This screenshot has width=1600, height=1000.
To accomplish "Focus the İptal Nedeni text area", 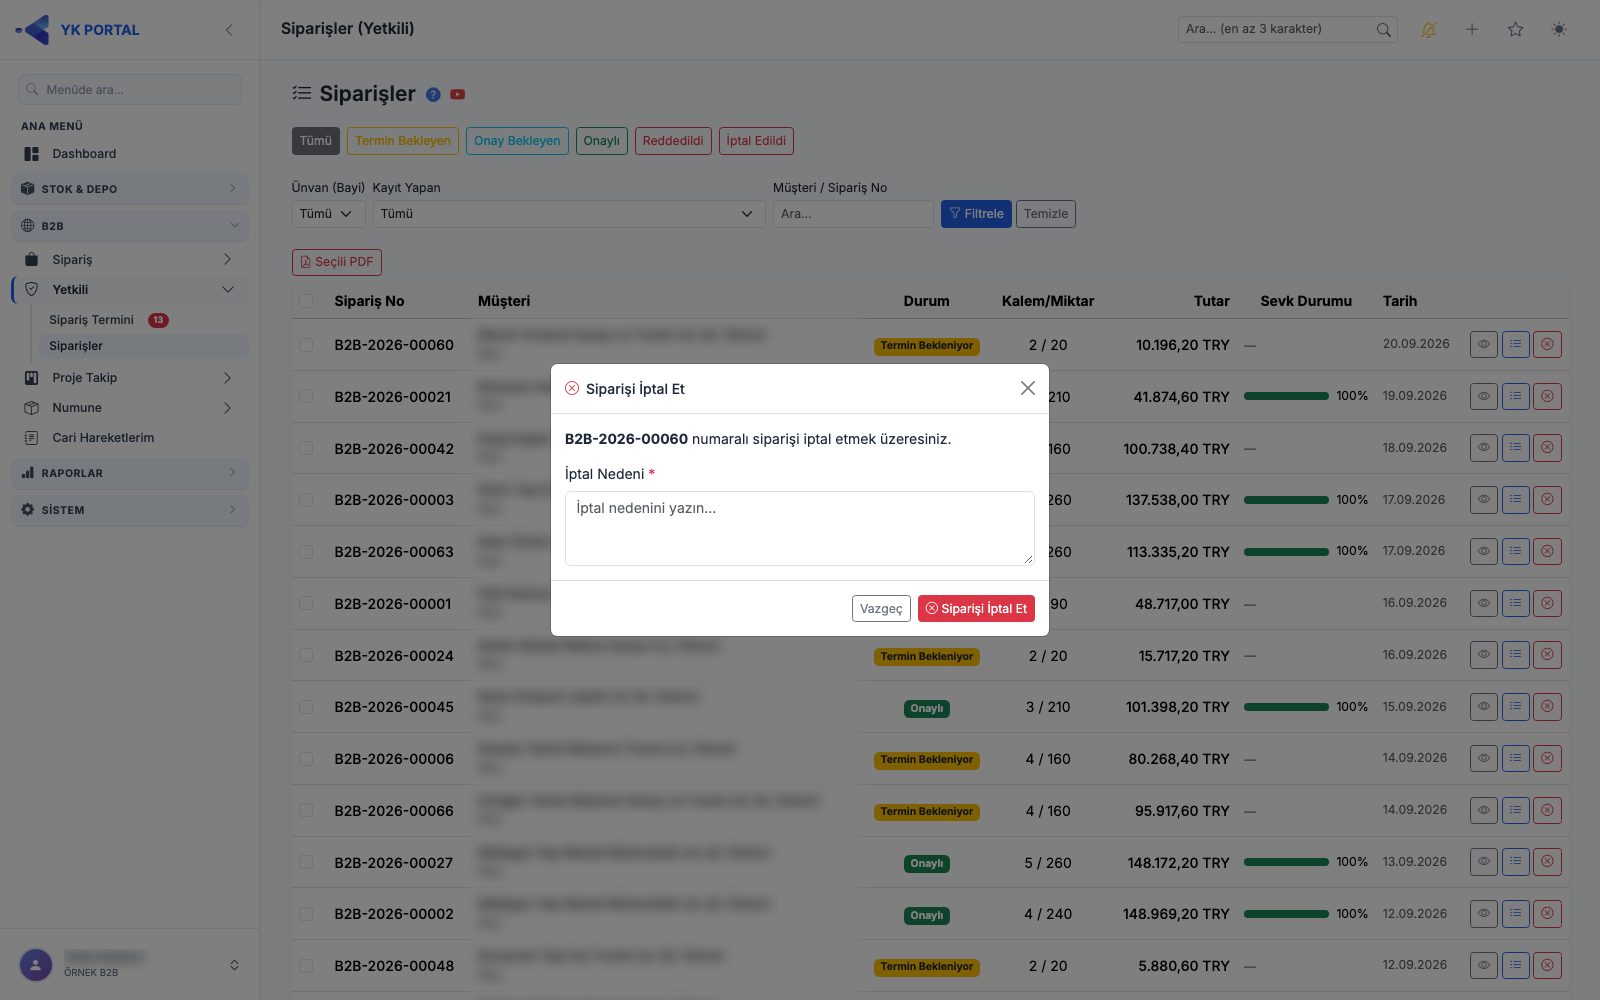I will pyautogui.click(x=800, y=528).
